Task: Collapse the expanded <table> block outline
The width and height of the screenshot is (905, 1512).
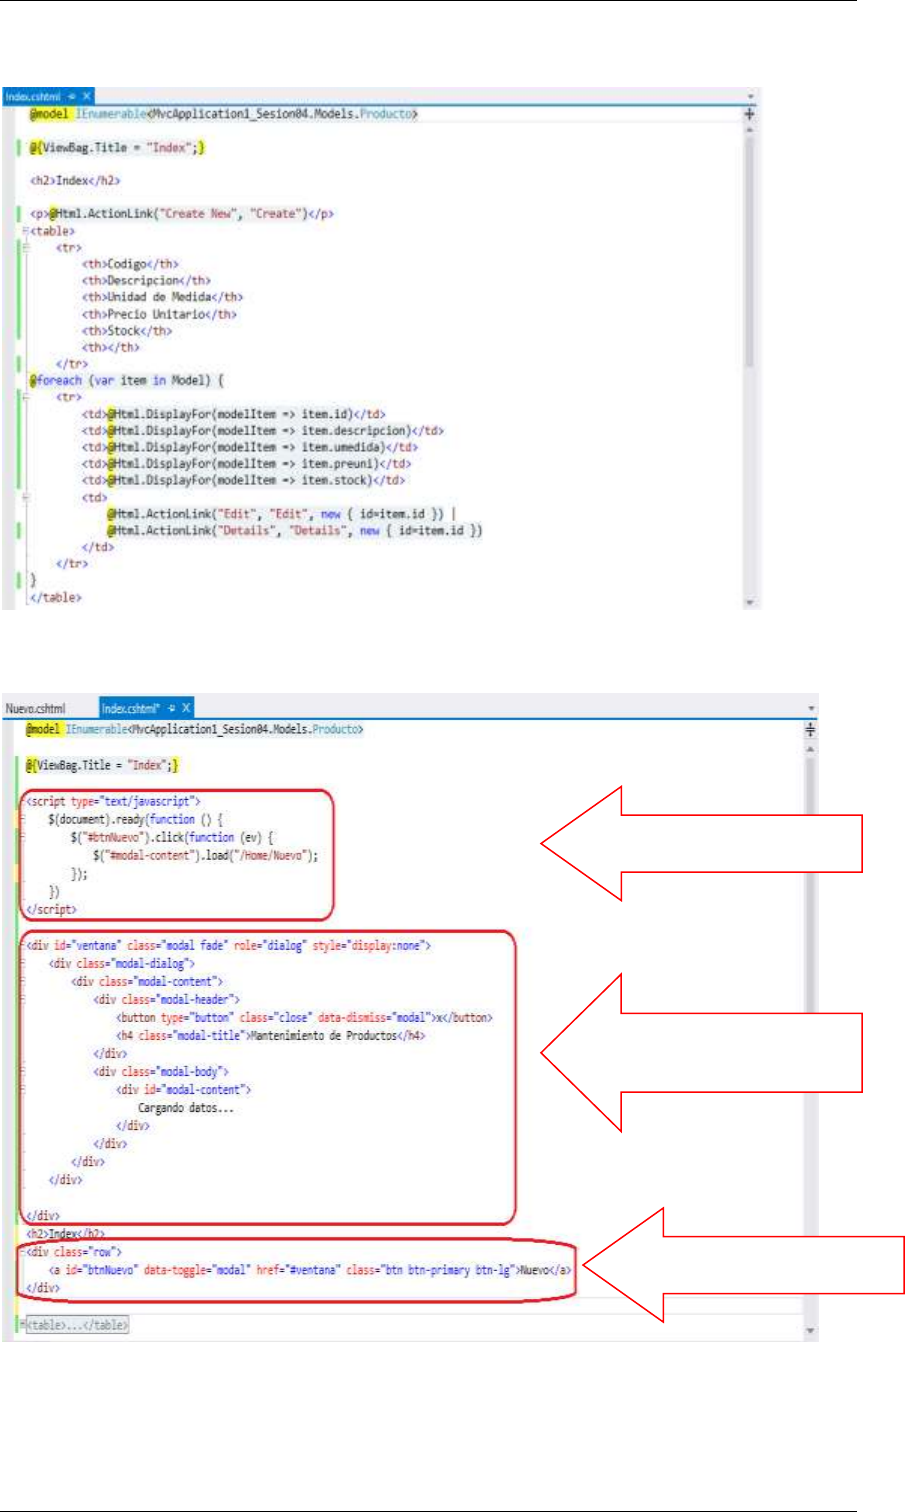Action: [25, 231]
